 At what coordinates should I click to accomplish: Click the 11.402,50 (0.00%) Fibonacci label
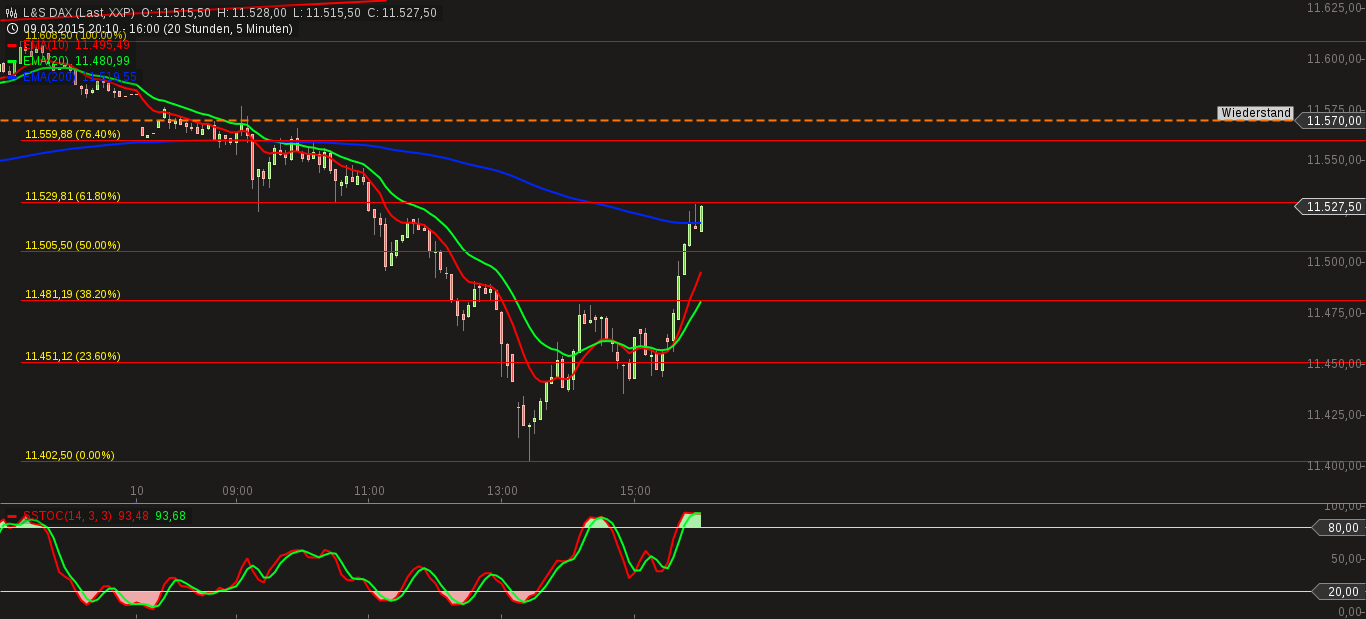click(x=68, y=454)
